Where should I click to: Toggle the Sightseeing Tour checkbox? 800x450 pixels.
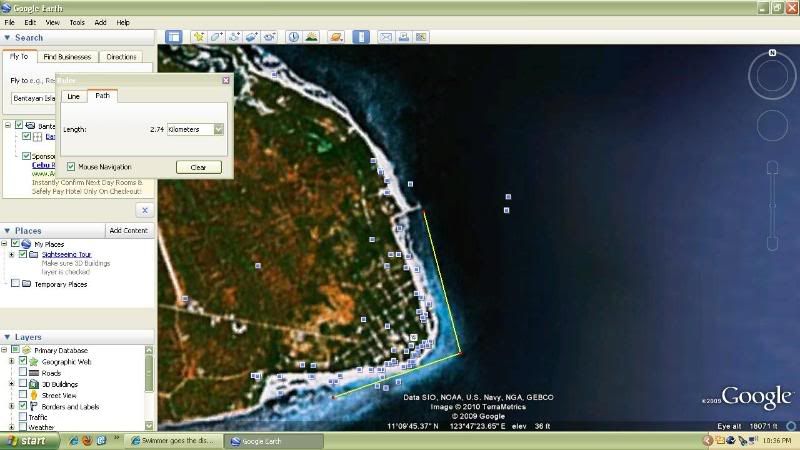(x=23, y=254)
